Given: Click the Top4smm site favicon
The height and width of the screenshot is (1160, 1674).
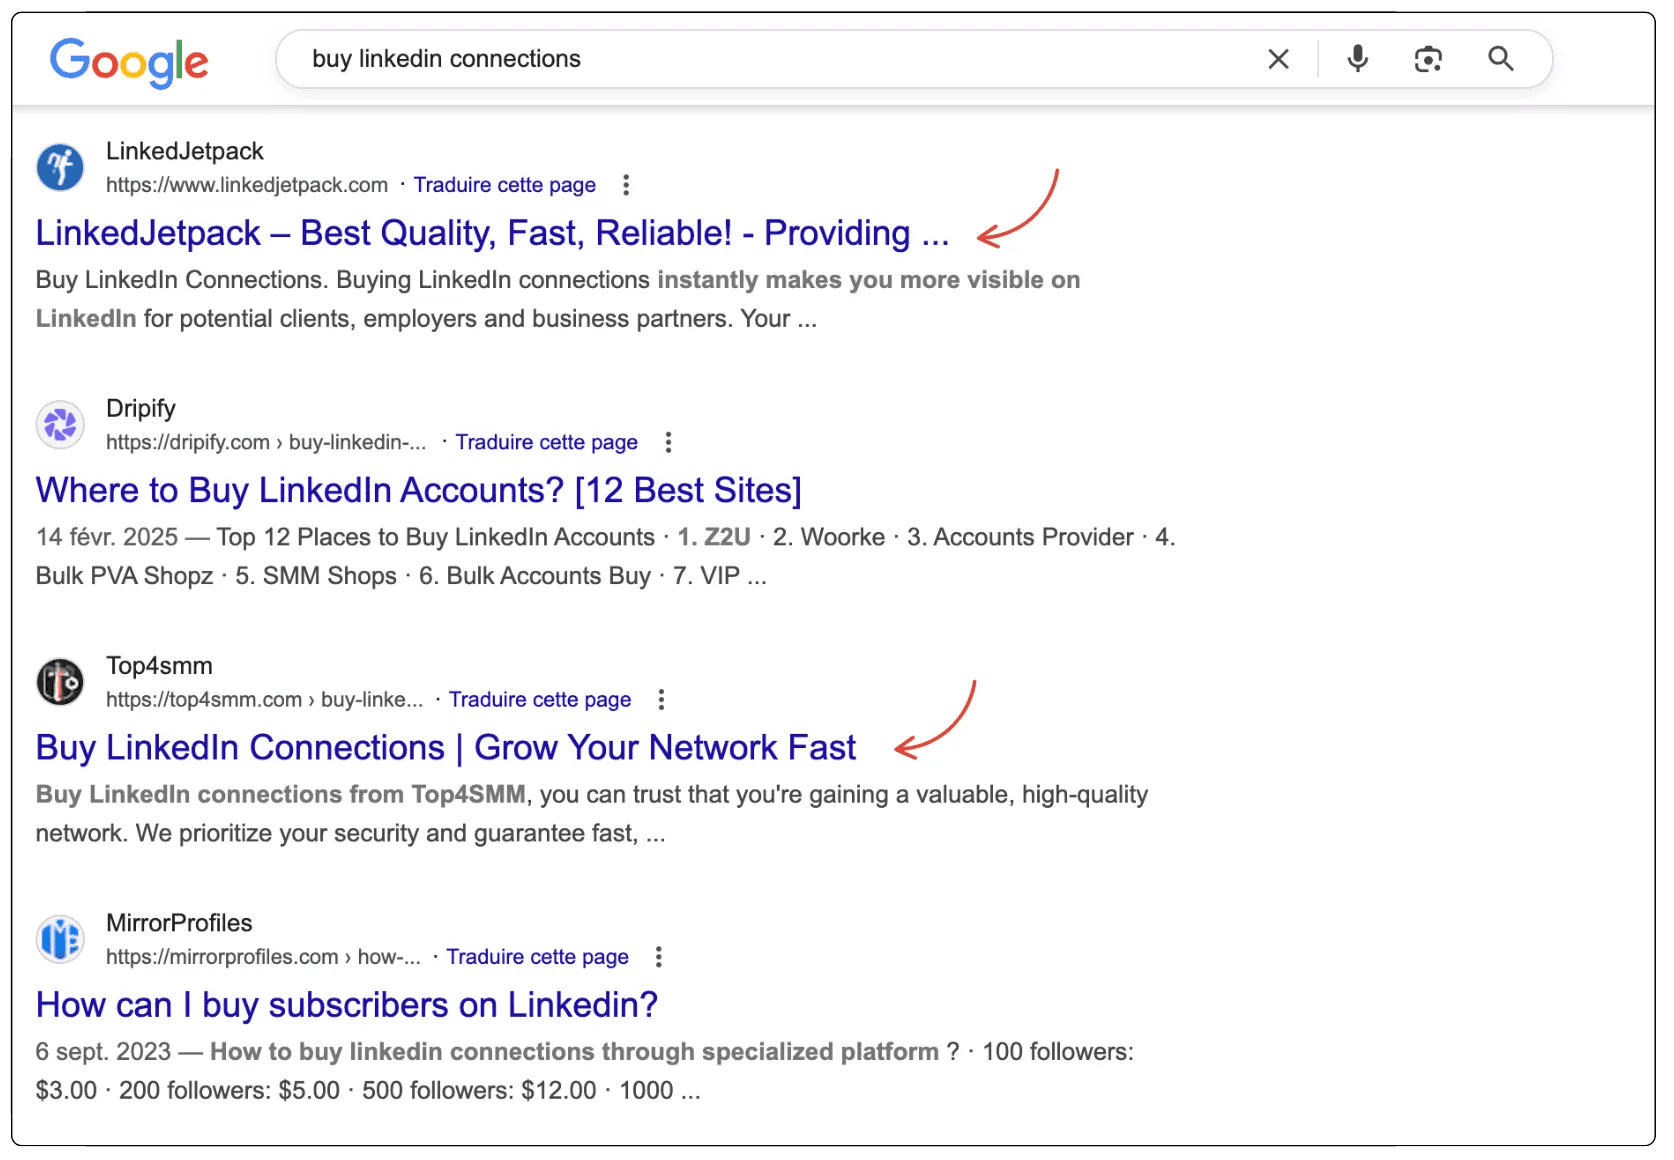Looking at the screenshot, I should [60, 682].
